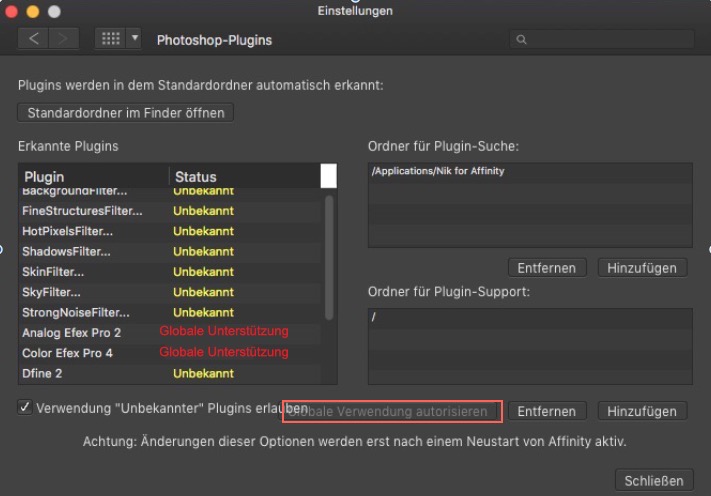
Task: Click Globale Verwendung autorisieren button
Action: click(392, 412)
